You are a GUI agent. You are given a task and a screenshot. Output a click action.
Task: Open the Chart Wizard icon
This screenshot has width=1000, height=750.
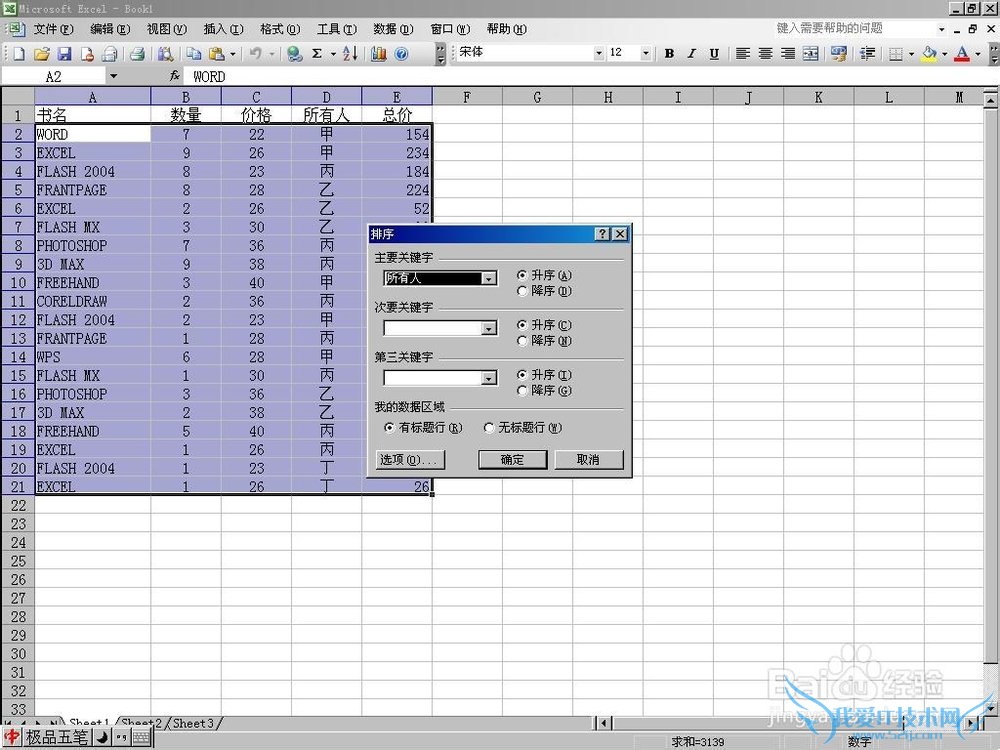(x=379, y=54)
